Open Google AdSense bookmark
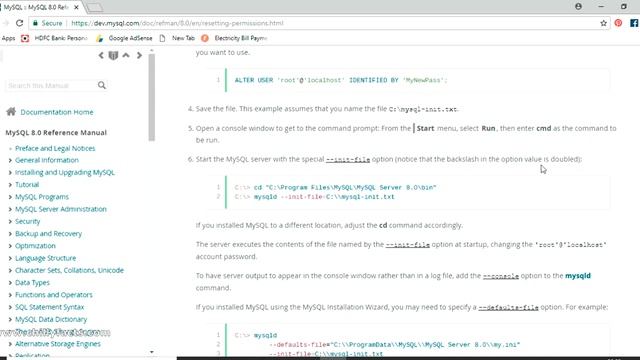 pos(124,38)
